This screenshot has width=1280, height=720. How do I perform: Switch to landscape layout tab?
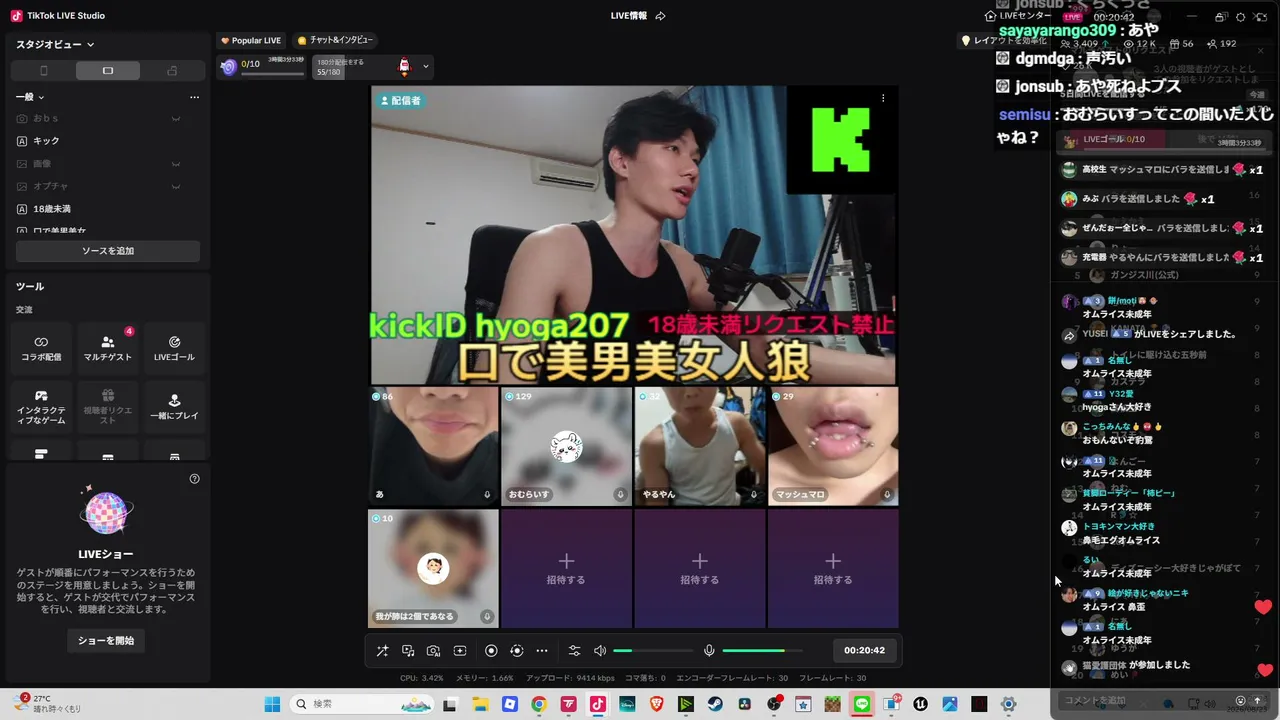point(108,71)
